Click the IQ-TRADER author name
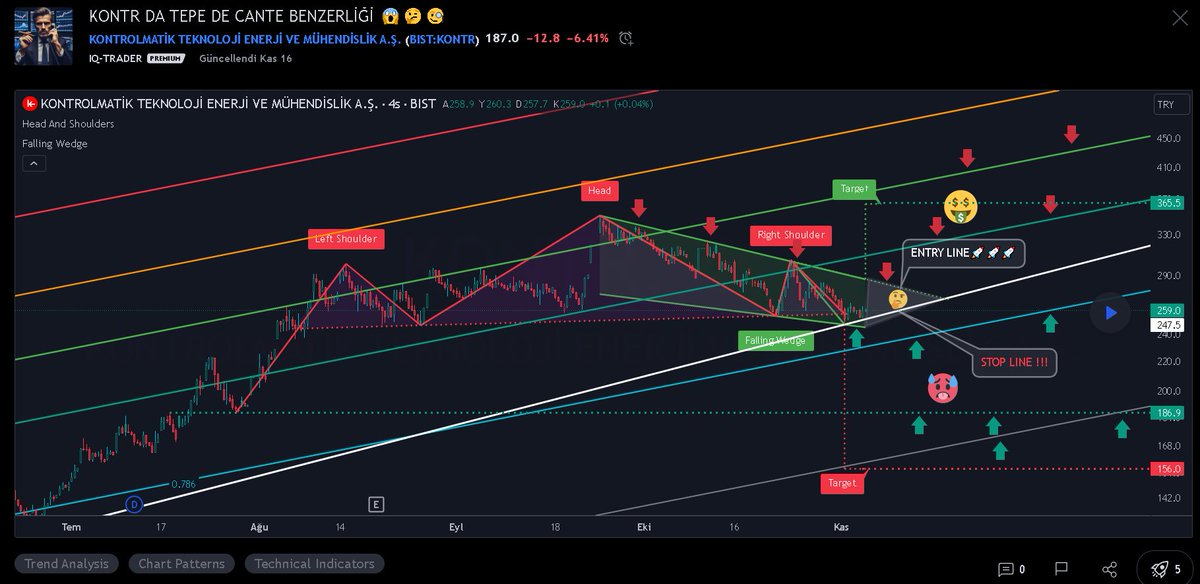This screenshot has width=1200, height=584. click(116, 59)
